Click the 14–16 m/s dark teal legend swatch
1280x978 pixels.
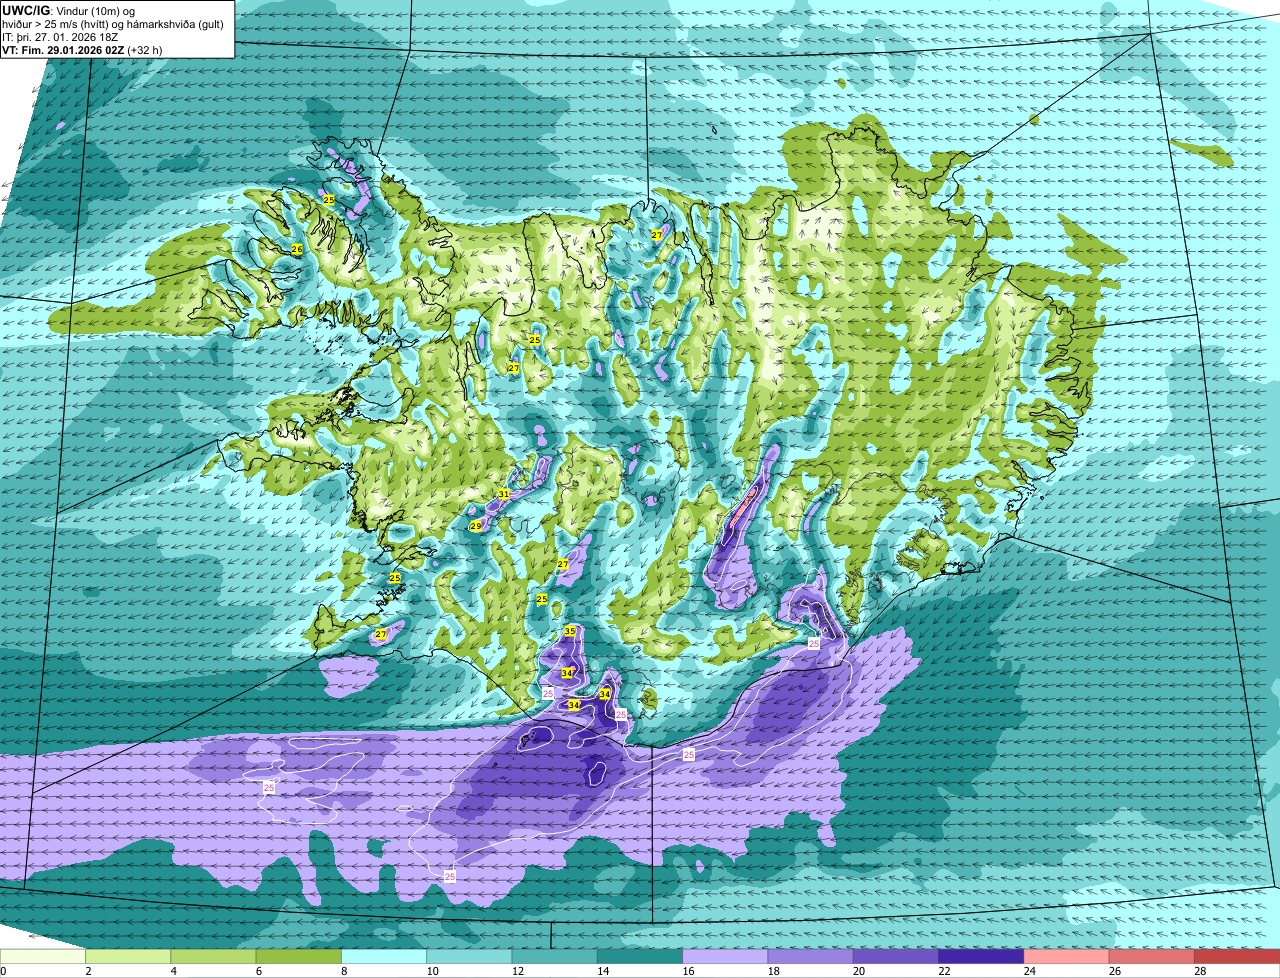coord(640,956)
